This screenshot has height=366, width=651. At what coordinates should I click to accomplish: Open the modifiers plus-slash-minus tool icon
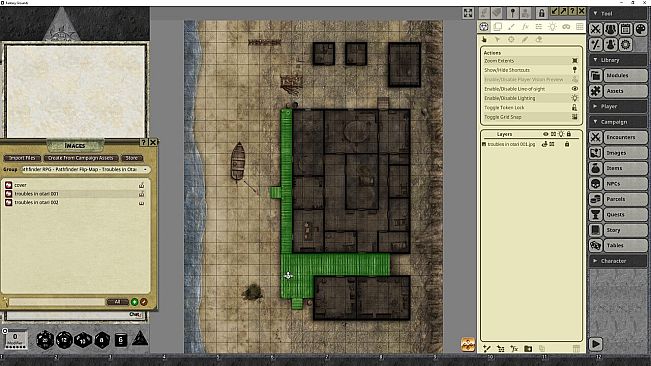(596, 44)
